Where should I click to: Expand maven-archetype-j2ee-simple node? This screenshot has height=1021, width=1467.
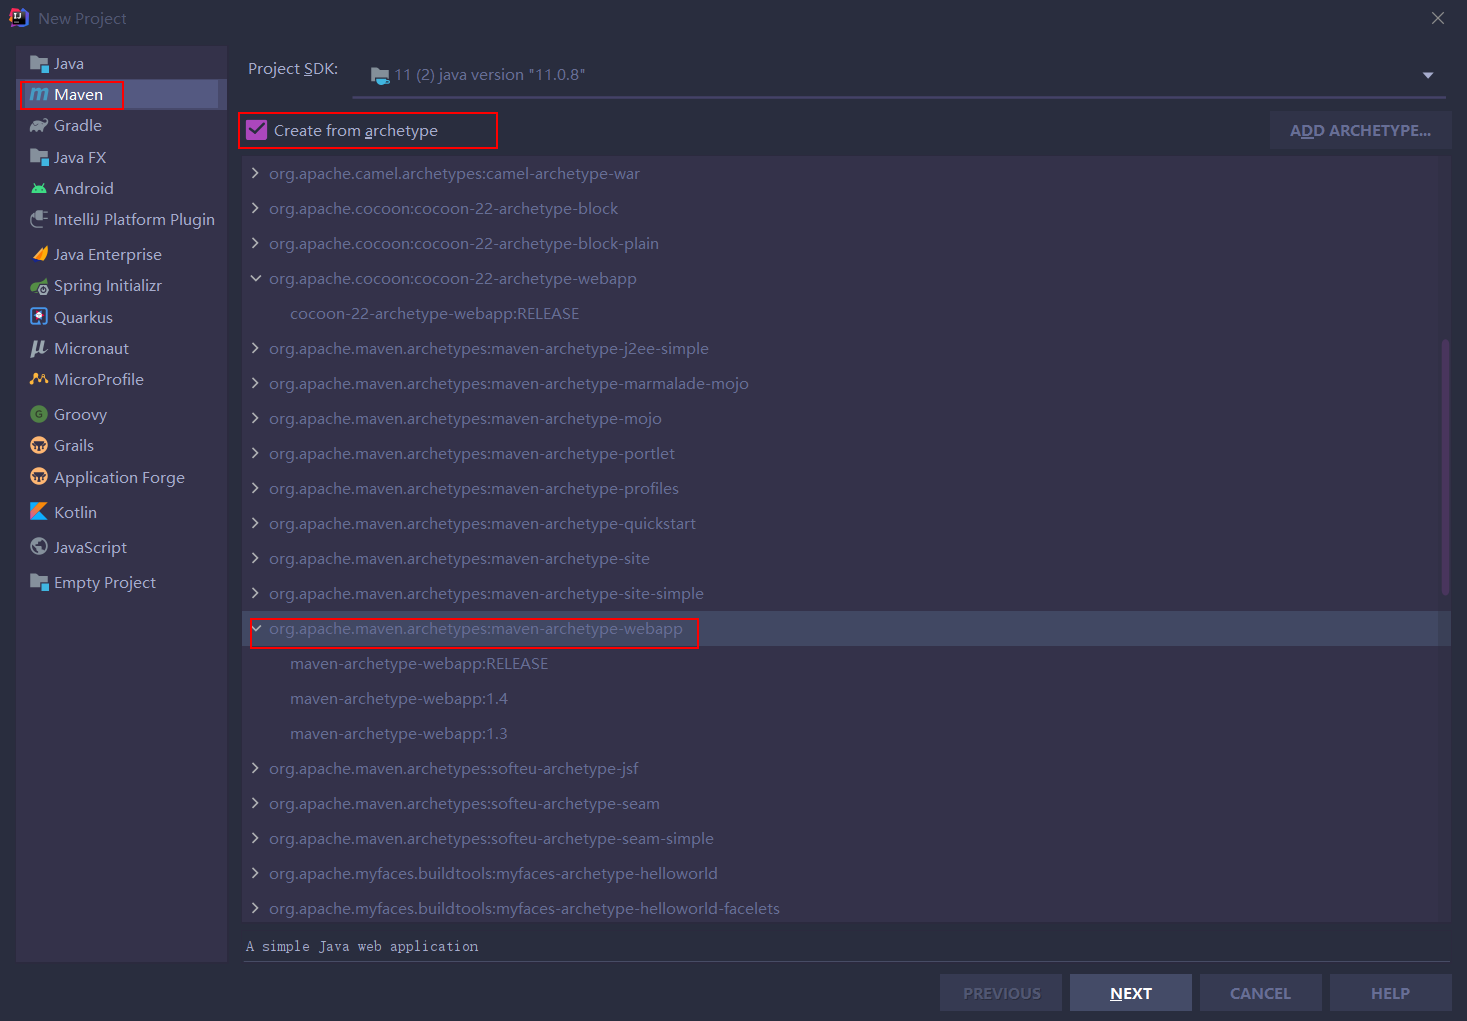pos(255,348)
